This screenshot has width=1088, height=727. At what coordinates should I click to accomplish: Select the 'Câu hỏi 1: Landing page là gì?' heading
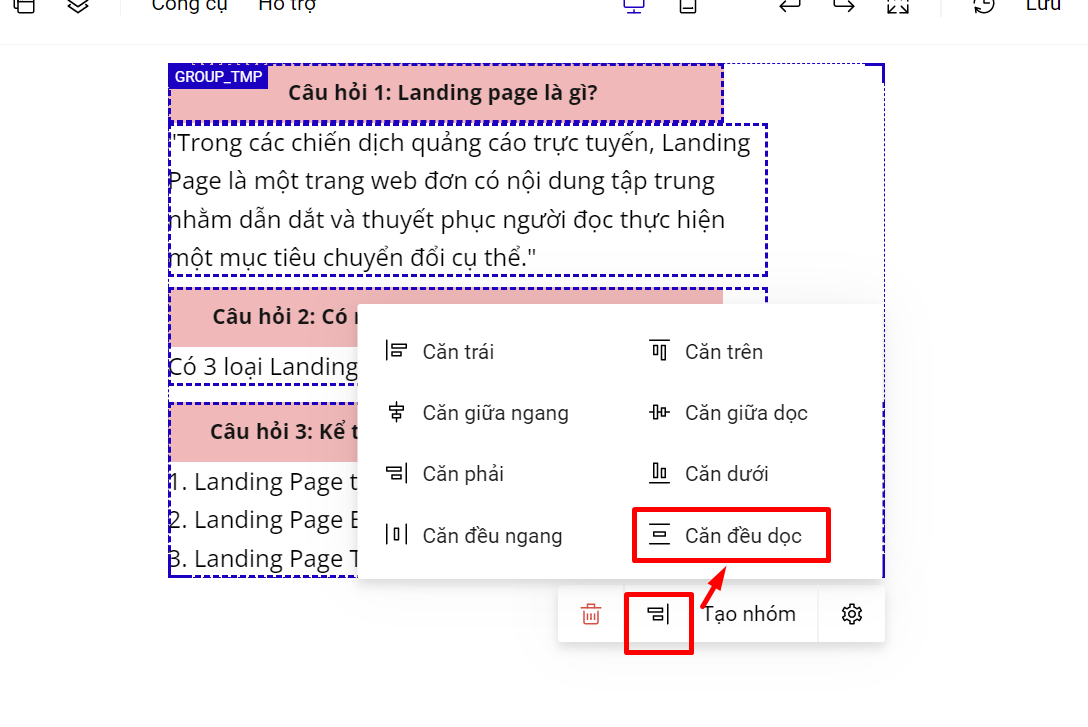click(442, 93)
